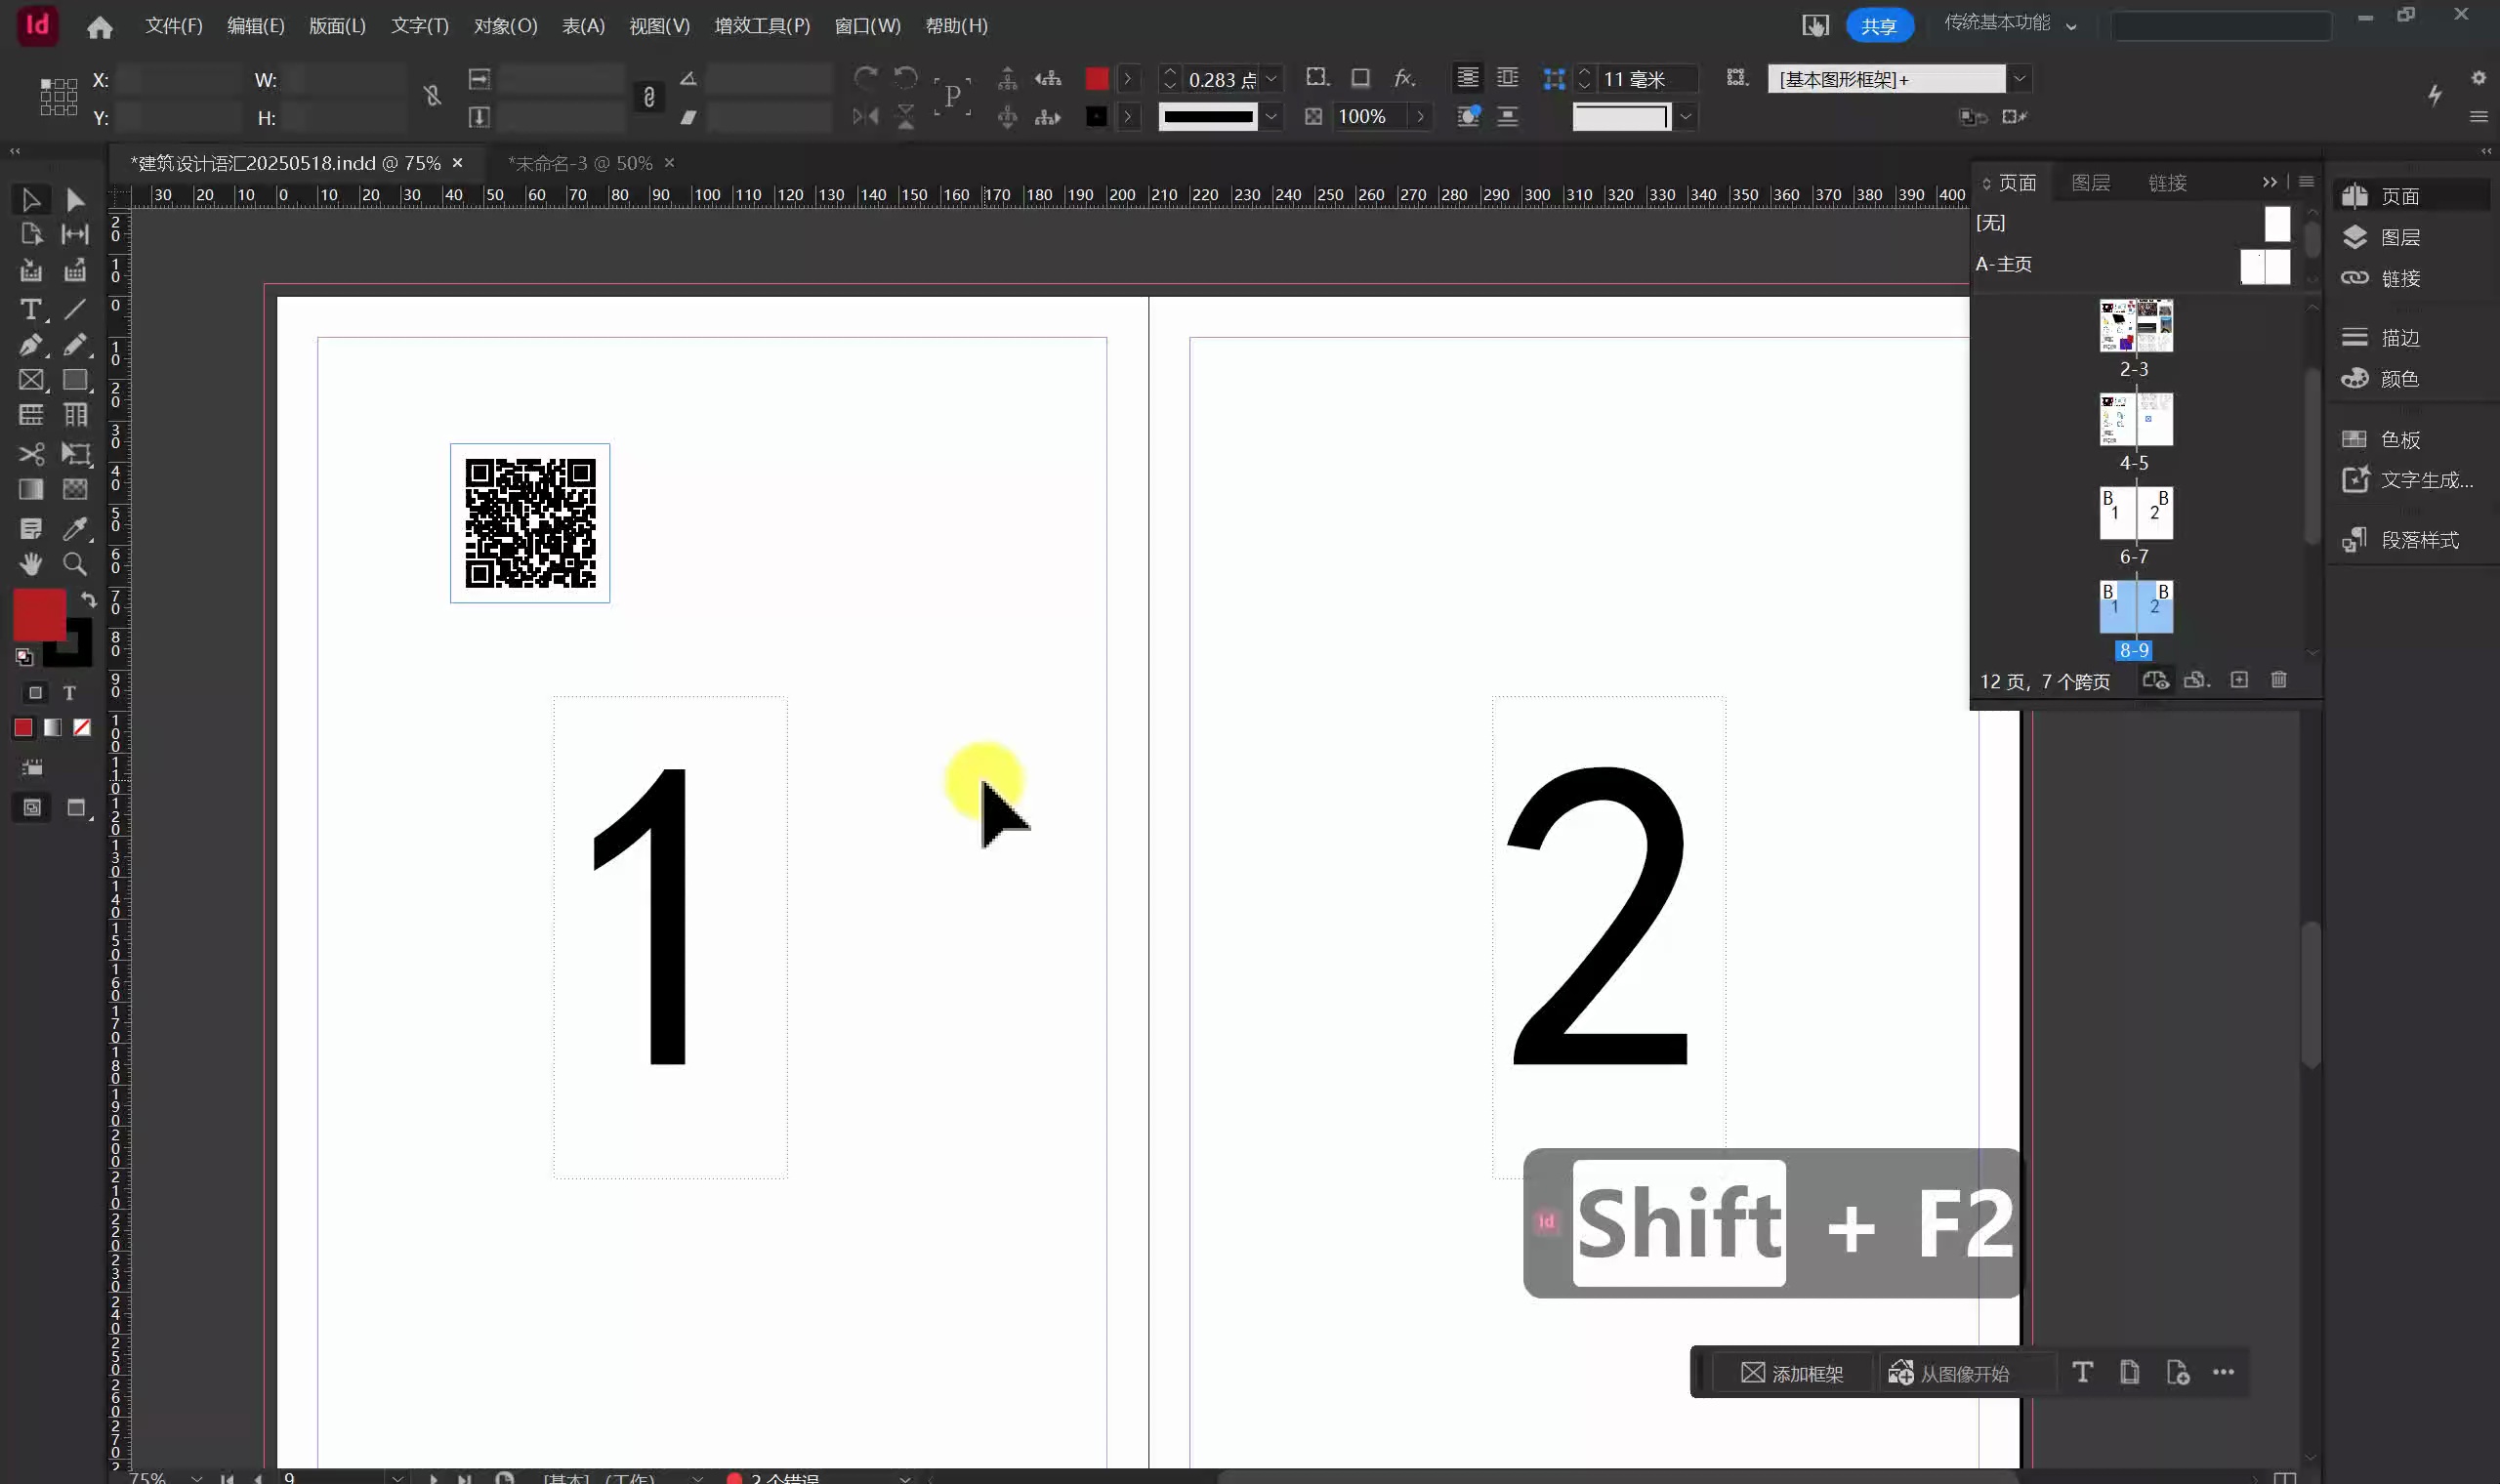Select the Eyedropper tool

[75, 528]
